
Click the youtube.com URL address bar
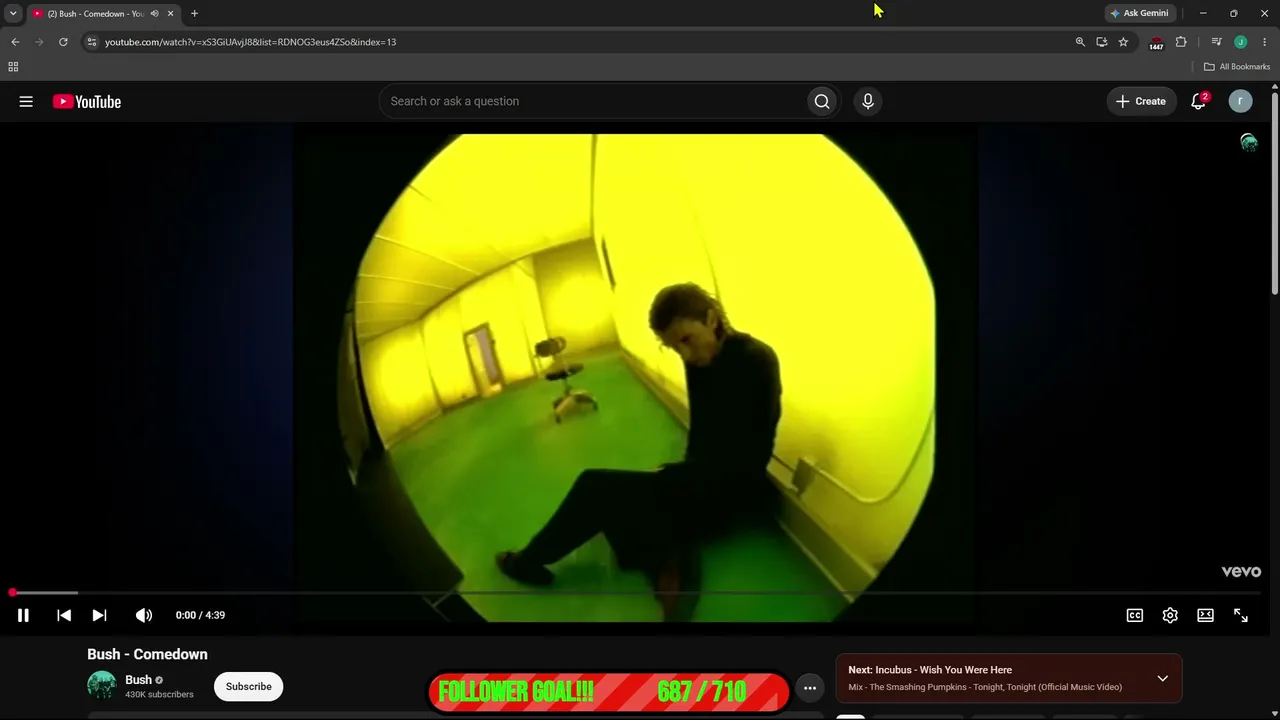(580, 42)
